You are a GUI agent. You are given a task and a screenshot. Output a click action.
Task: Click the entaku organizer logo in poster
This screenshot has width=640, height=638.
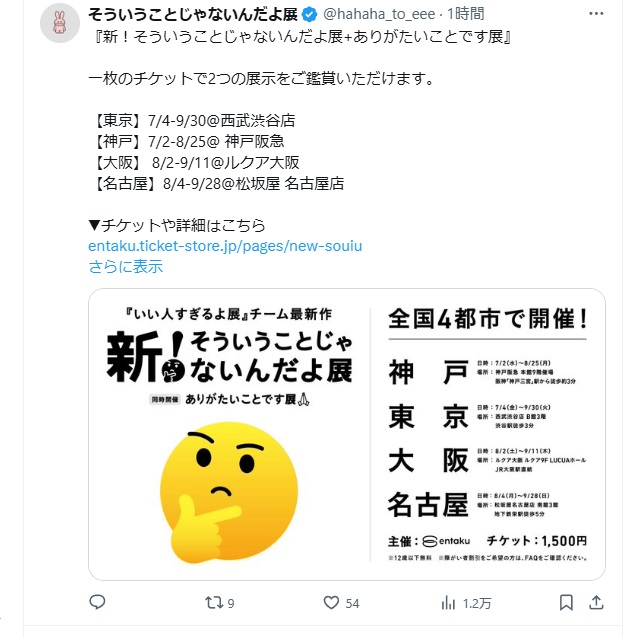(x=446, y=541)
